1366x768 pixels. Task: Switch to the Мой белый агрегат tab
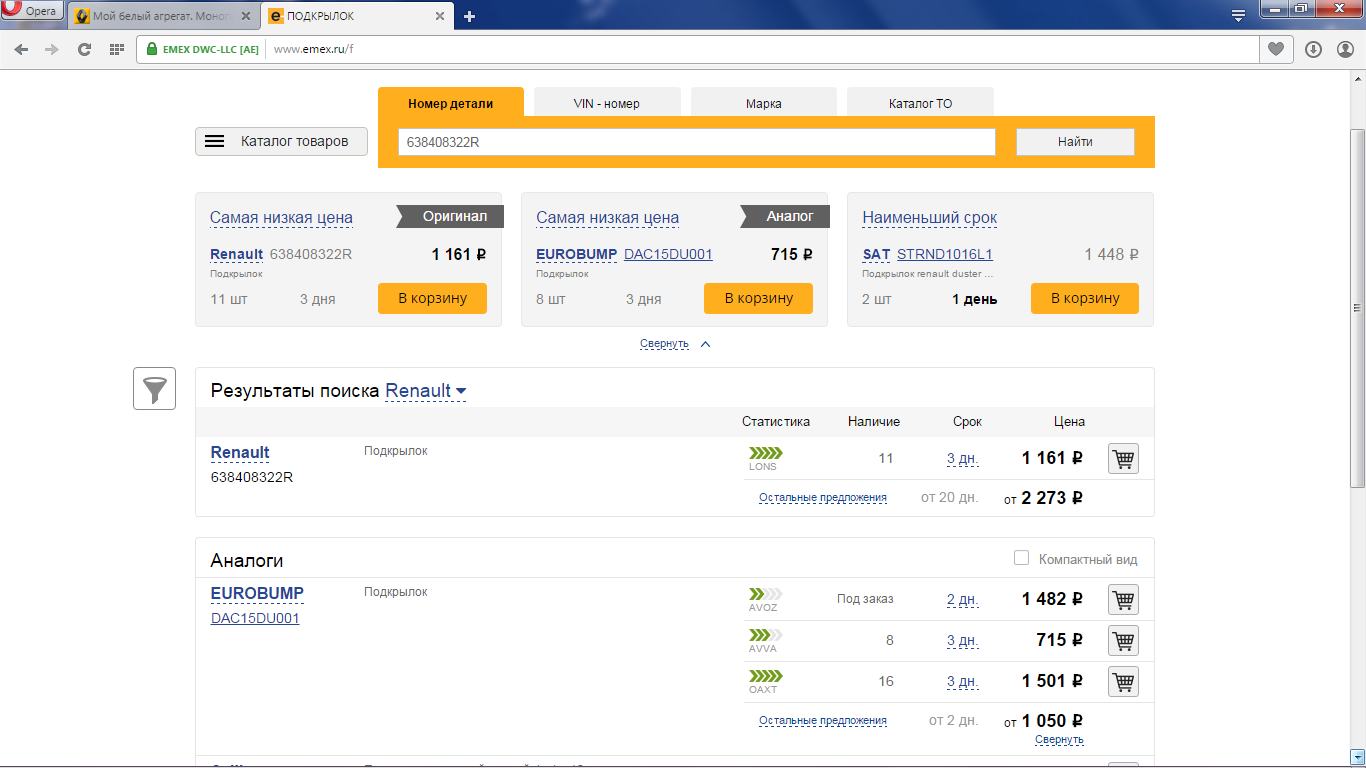164,16
